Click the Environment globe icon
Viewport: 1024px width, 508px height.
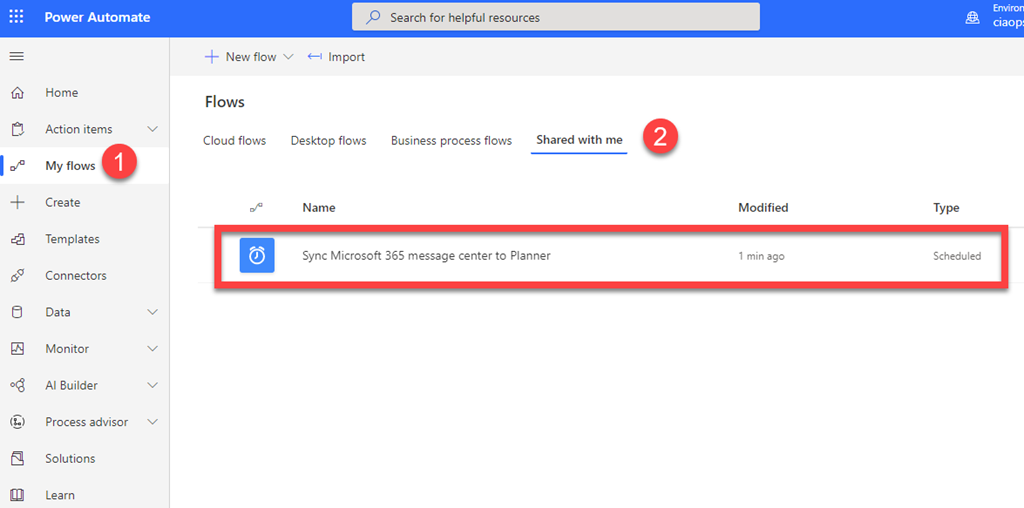[972, 17]
